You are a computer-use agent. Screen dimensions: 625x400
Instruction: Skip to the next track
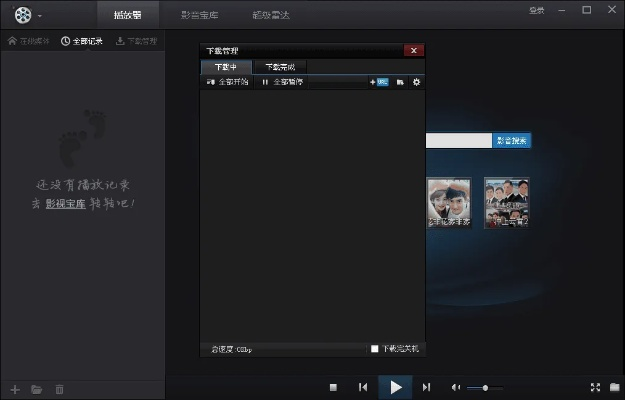pyautogui.click(x=427, y=387)
